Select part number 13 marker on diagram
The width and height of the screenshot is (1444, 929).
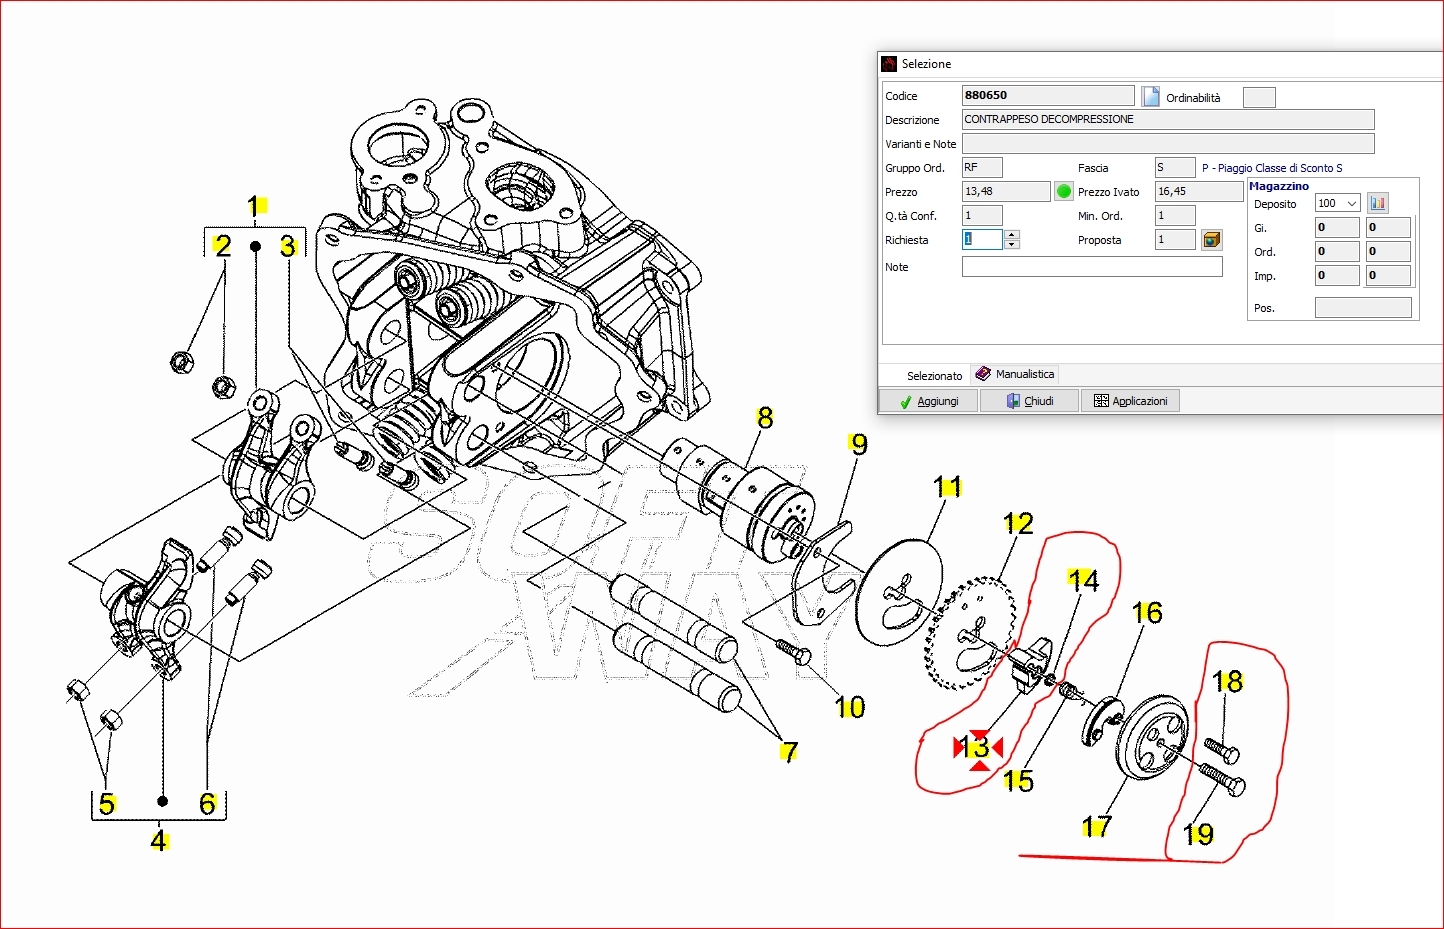(977, 747)
